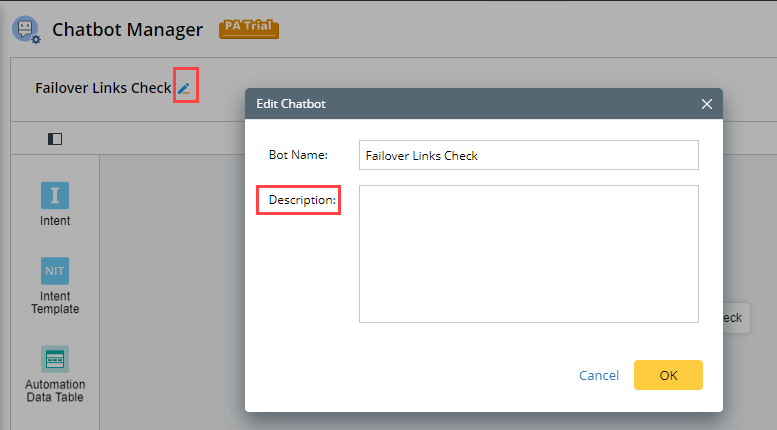Click the Chatbot Manager heading text
Image resolution: width=777 pixels, height=430 pixels.
127,29
